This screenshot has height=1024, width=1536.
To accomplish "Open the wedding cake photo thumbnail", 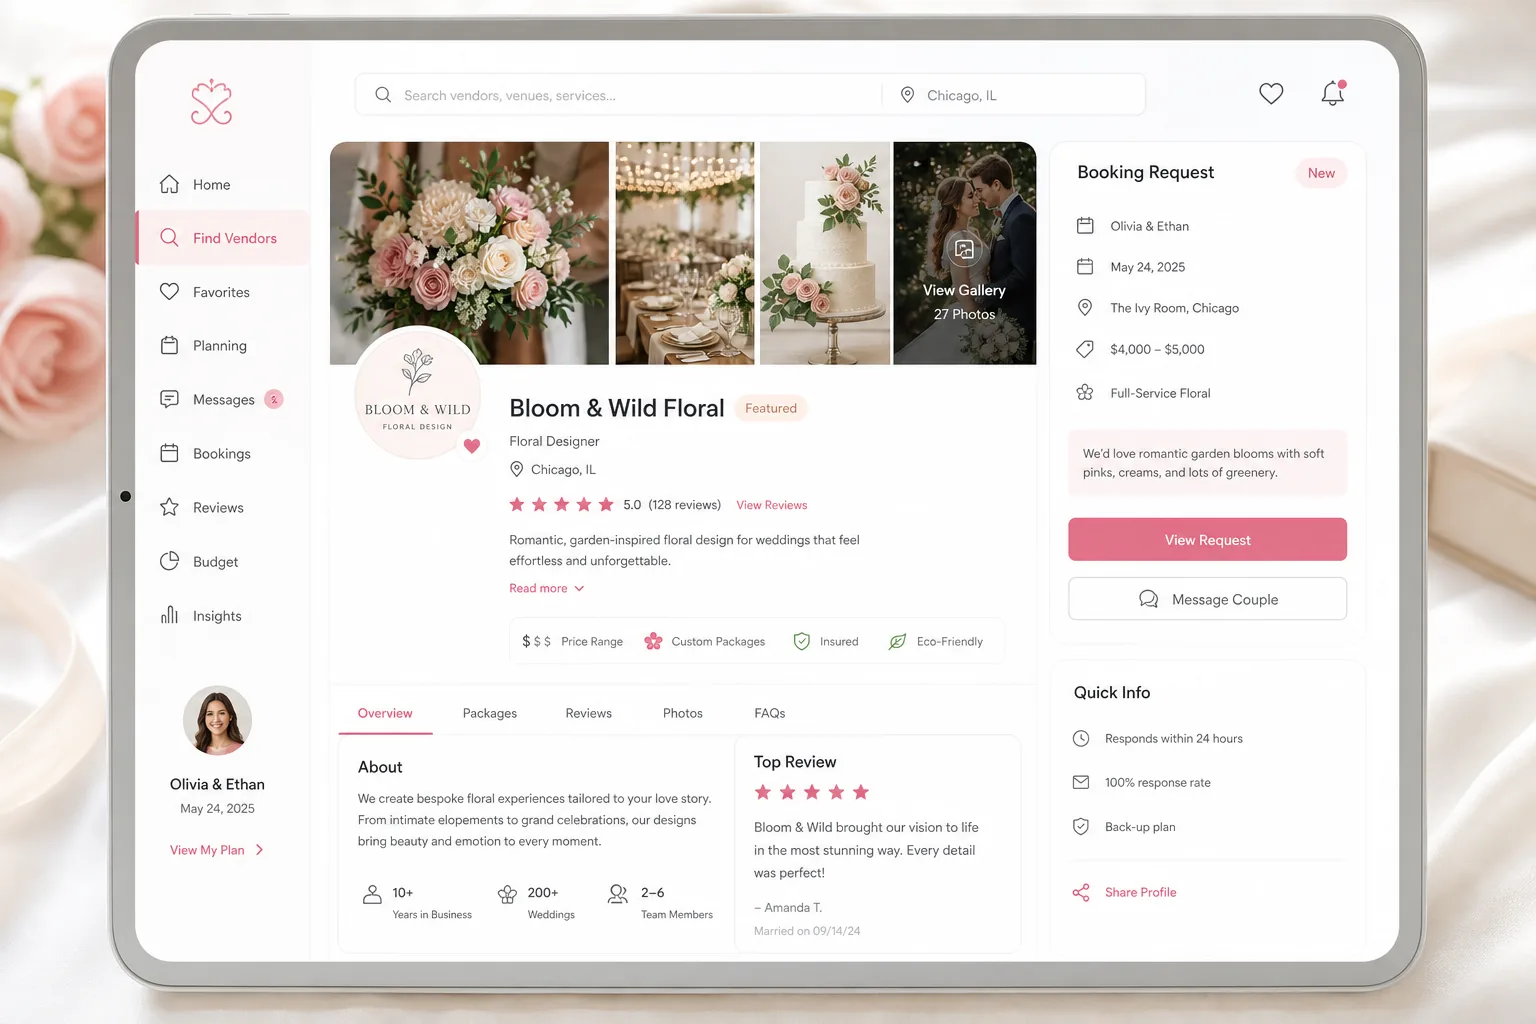I will coord(825,253).
